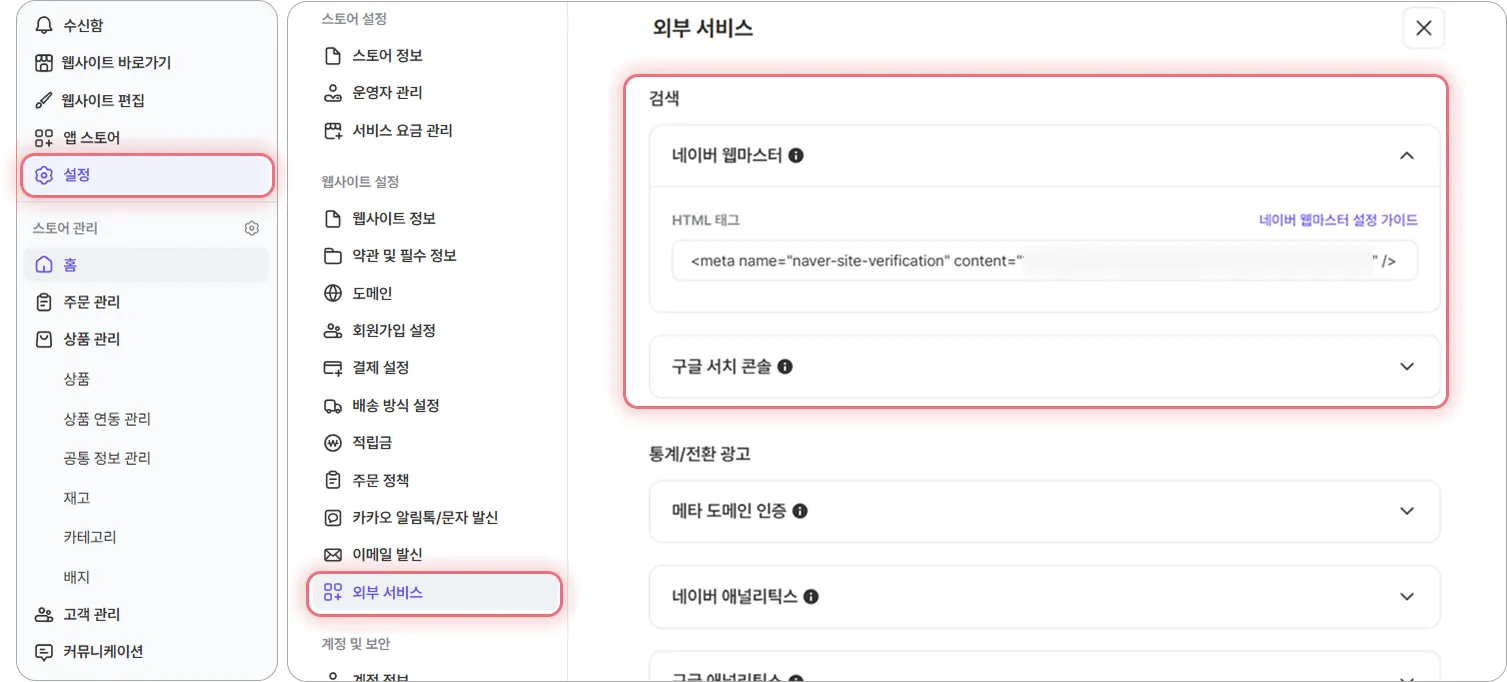This screenshot has height=682, width=1507.
Task: Click the 웹사이트 편집 brush icon
Action: (x=44, y=100)
